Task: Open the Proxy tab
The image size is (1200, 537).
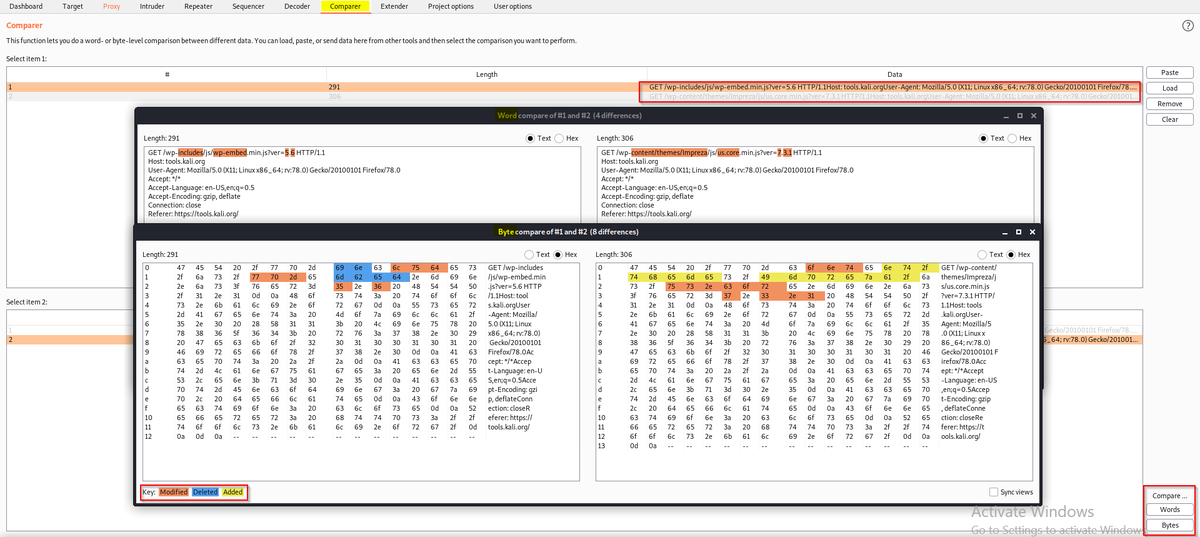Action: [x=111, y=6]
